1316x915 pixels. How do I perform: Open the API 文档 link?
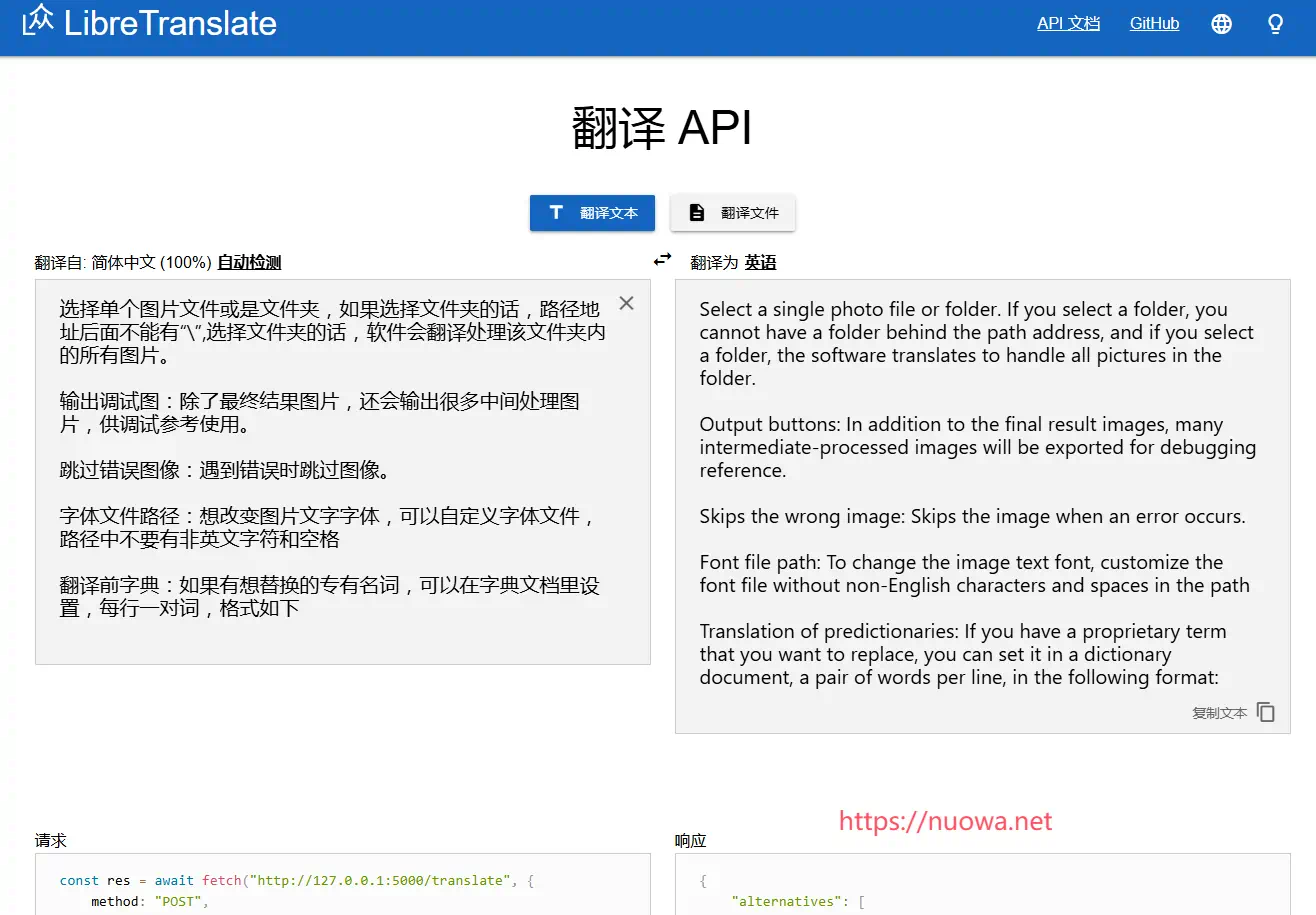(x=1068, y=24)
